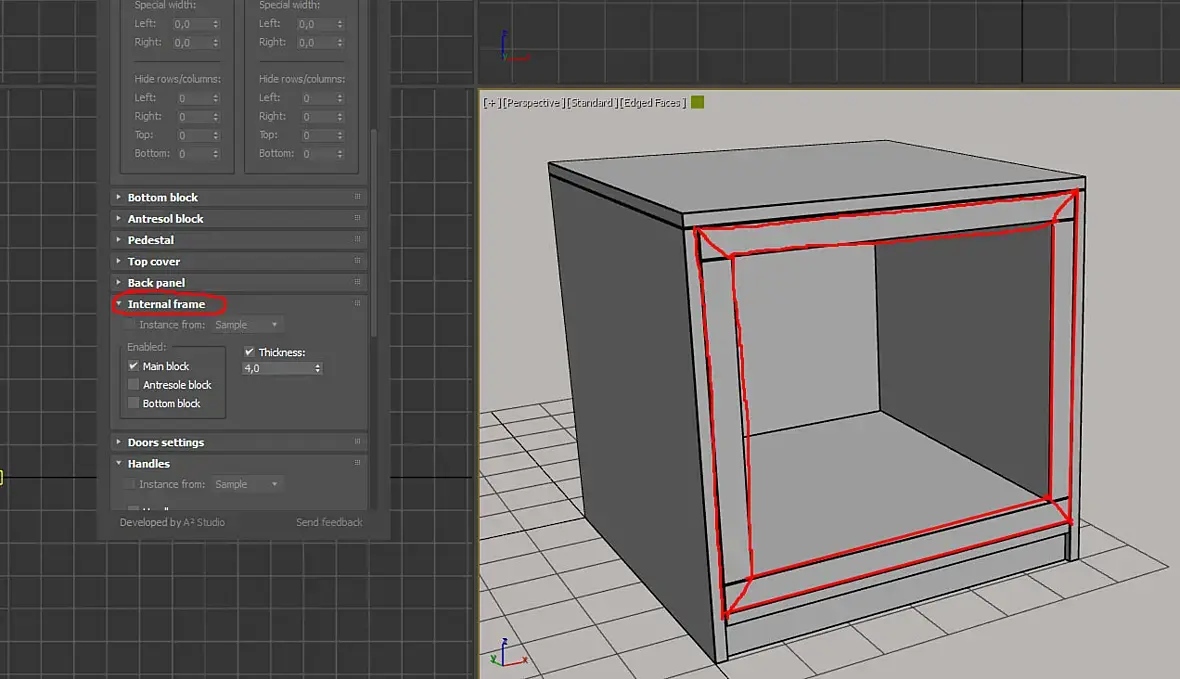The image size is (1180, 679).
Task: Click the green viewport color square
Action: click(697, 102)
